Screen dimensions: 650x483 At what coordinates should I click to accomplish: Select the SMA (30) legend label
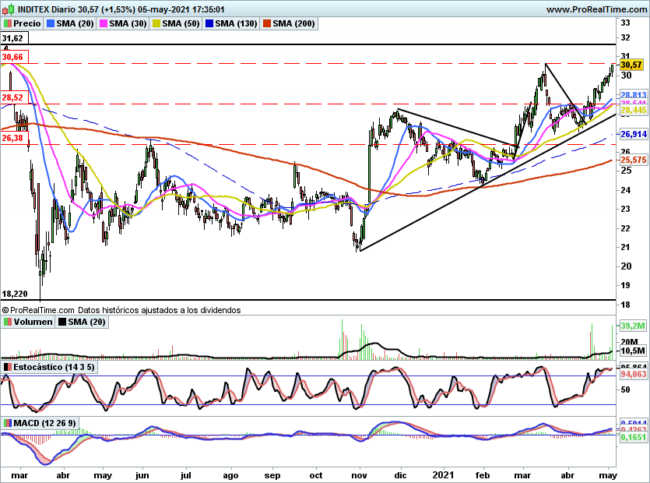(x=128, y=24)
